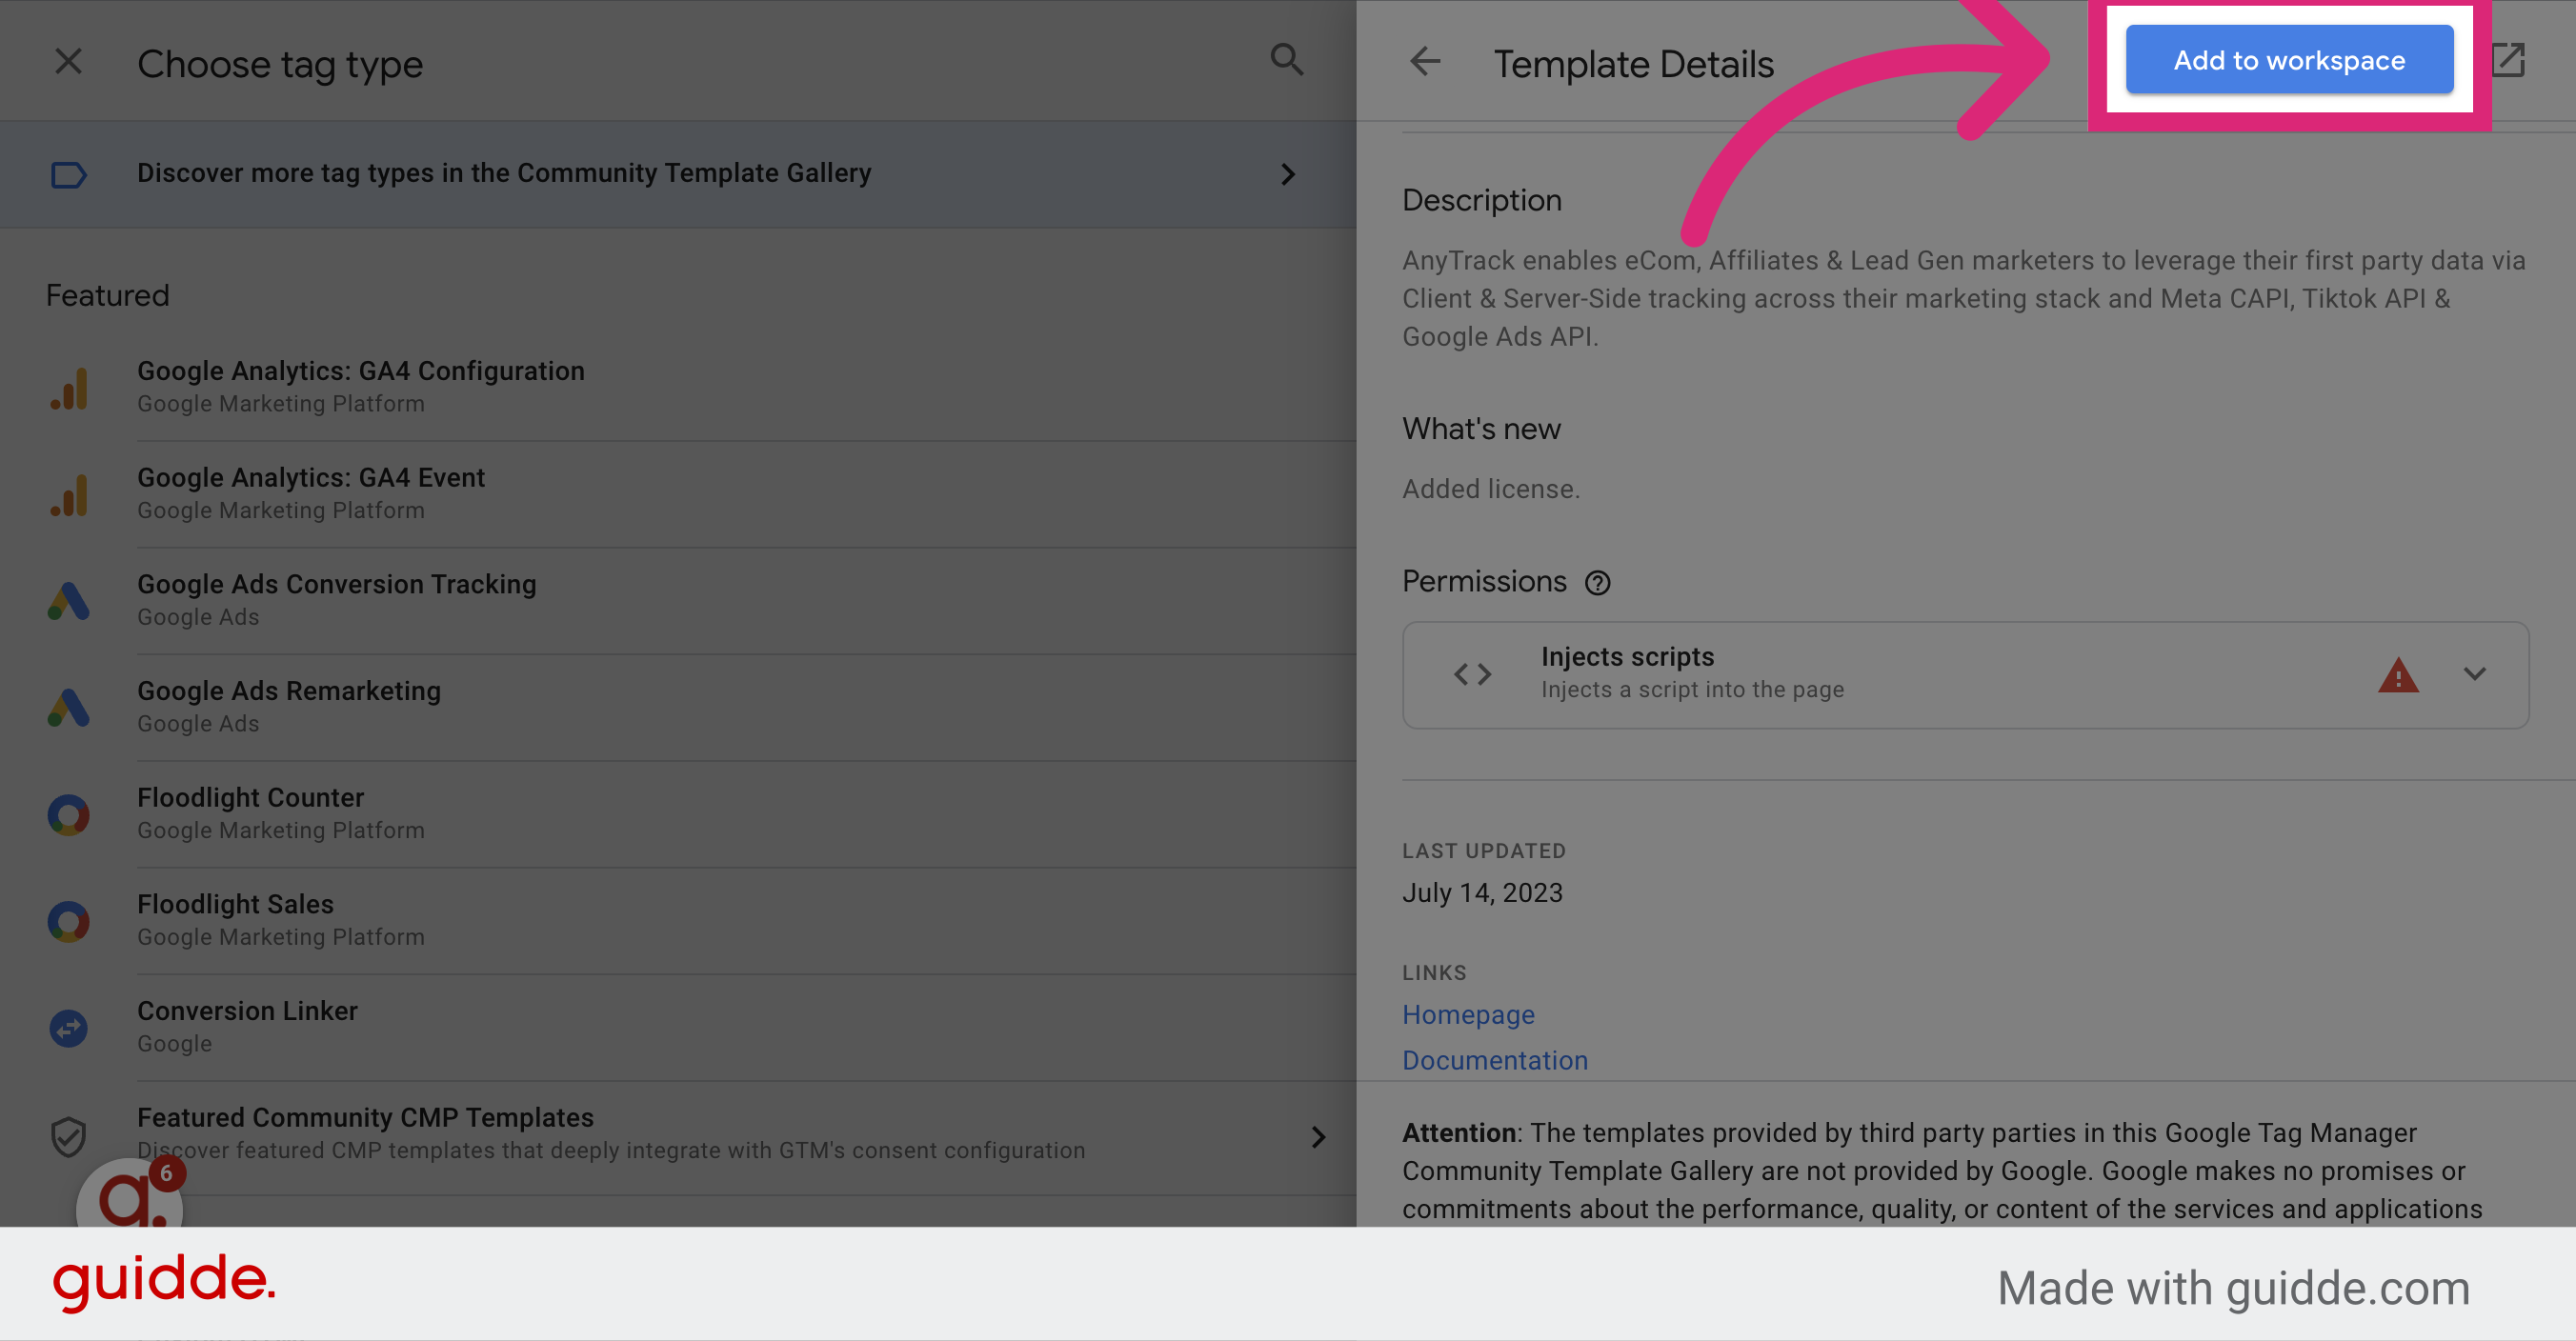Open the Documentation link
The image size is (2576, 1341).
(x=1495, y=1060)
